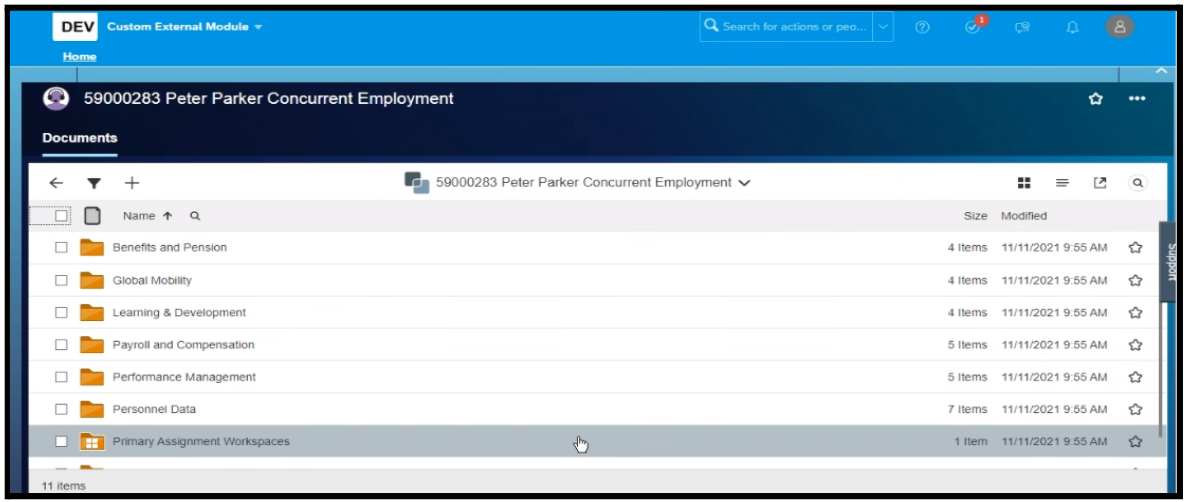This screenshot has width=1187, height=502.
Task: Click the plus icon to add item
Action: tap(132, 183)
